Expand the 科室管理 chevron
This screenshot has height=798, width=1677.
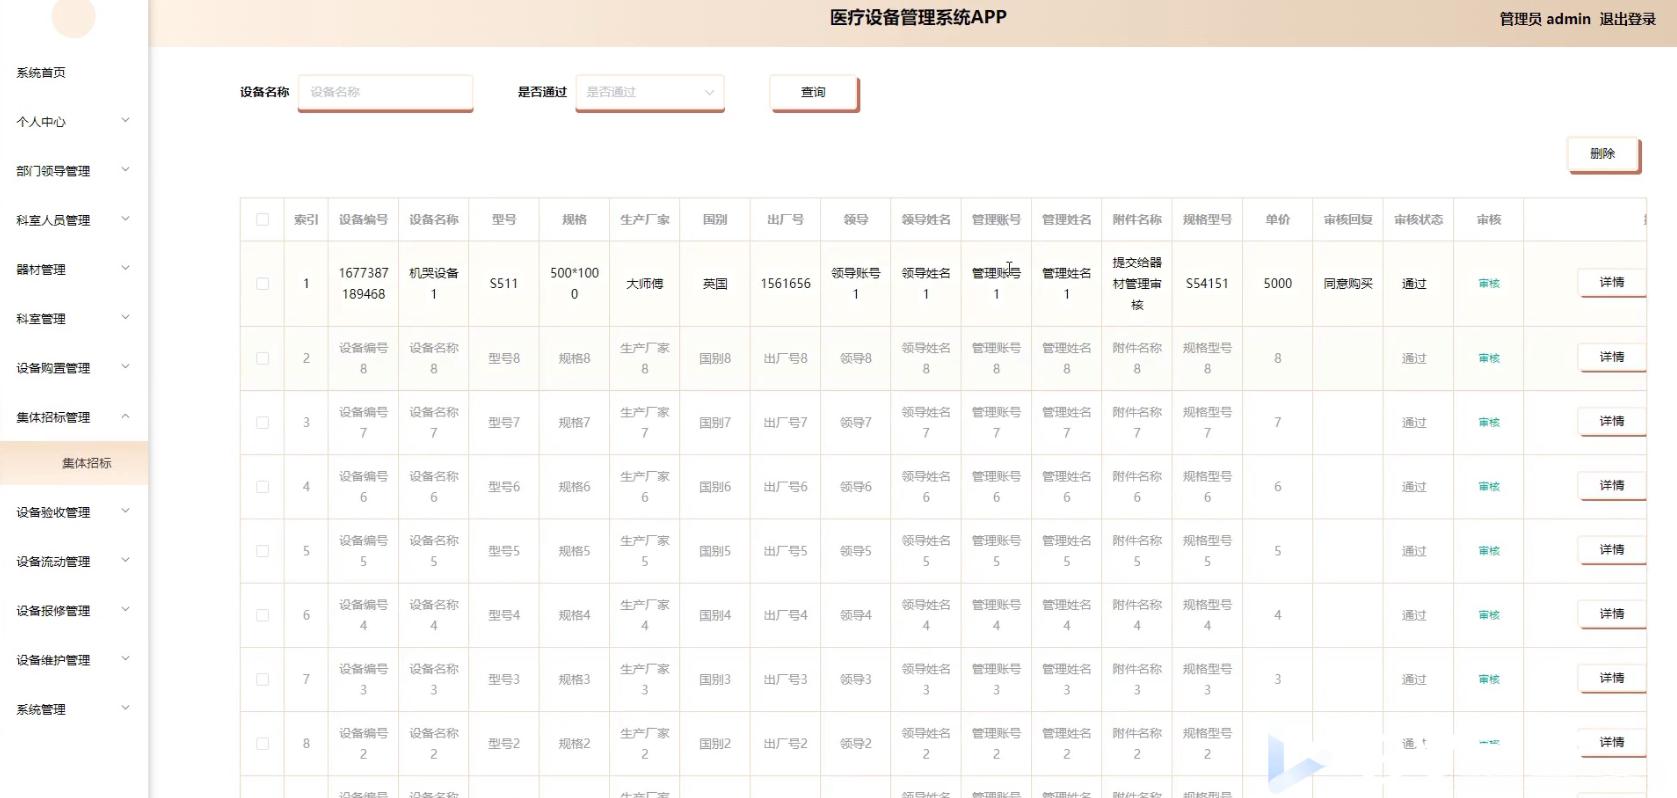(x=125, y=318)
